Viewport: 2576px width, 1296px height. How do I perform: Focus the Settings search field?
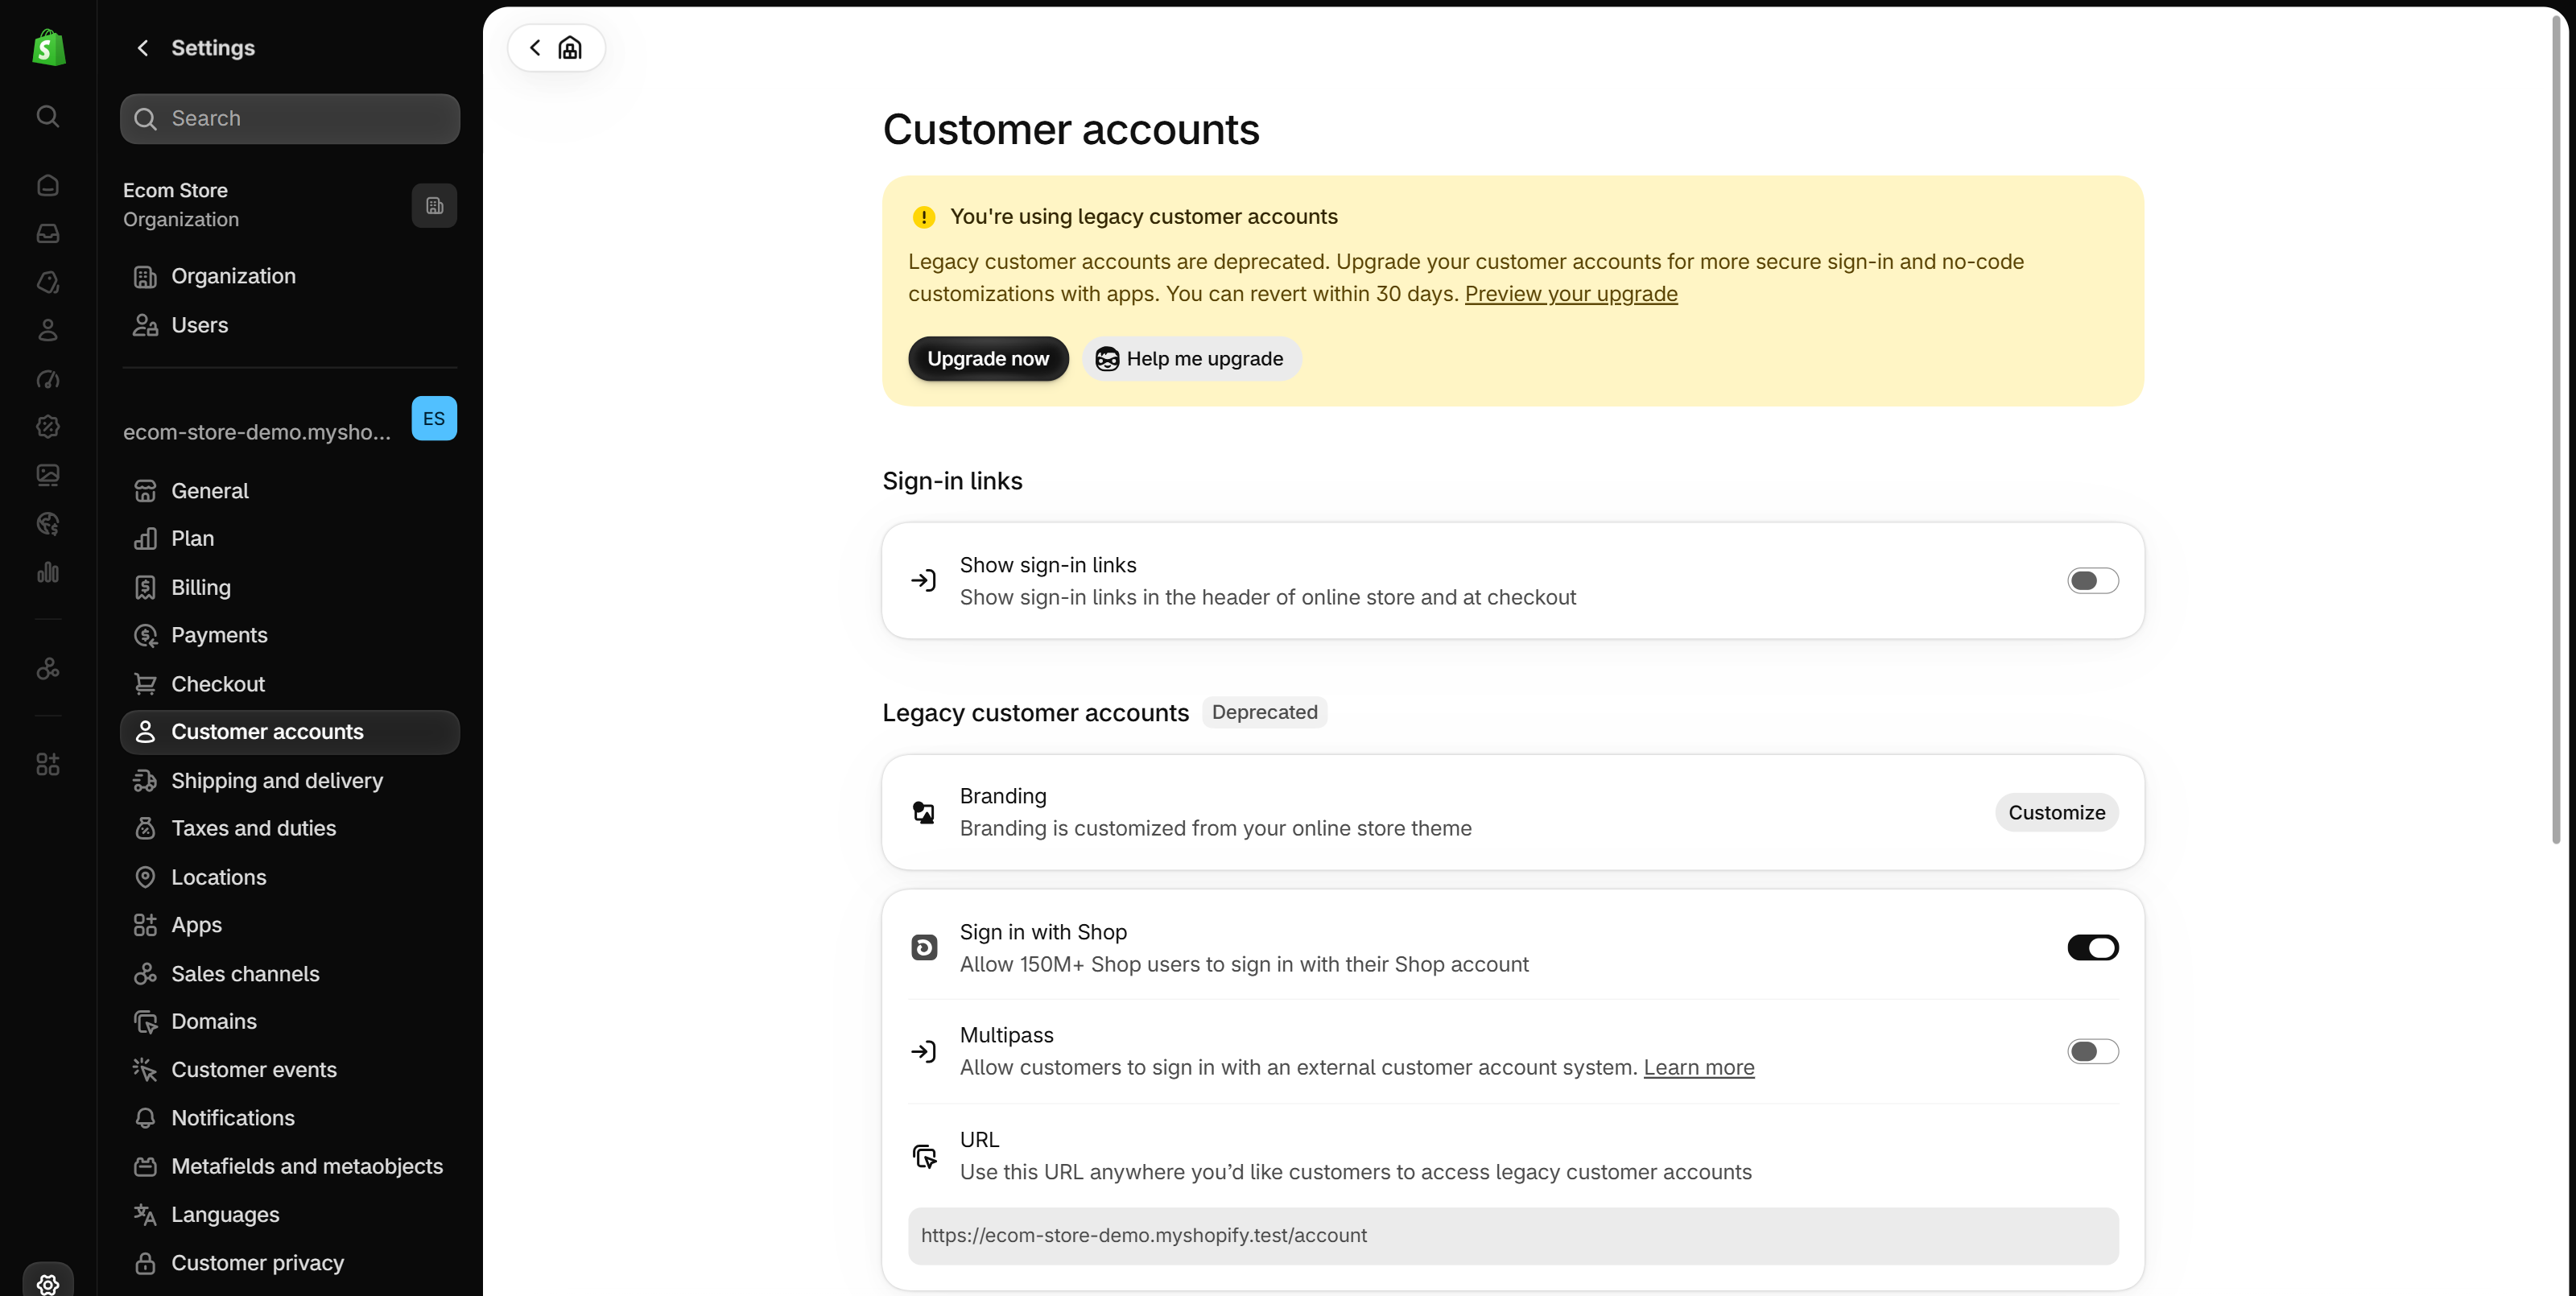(x=289, y=119)
